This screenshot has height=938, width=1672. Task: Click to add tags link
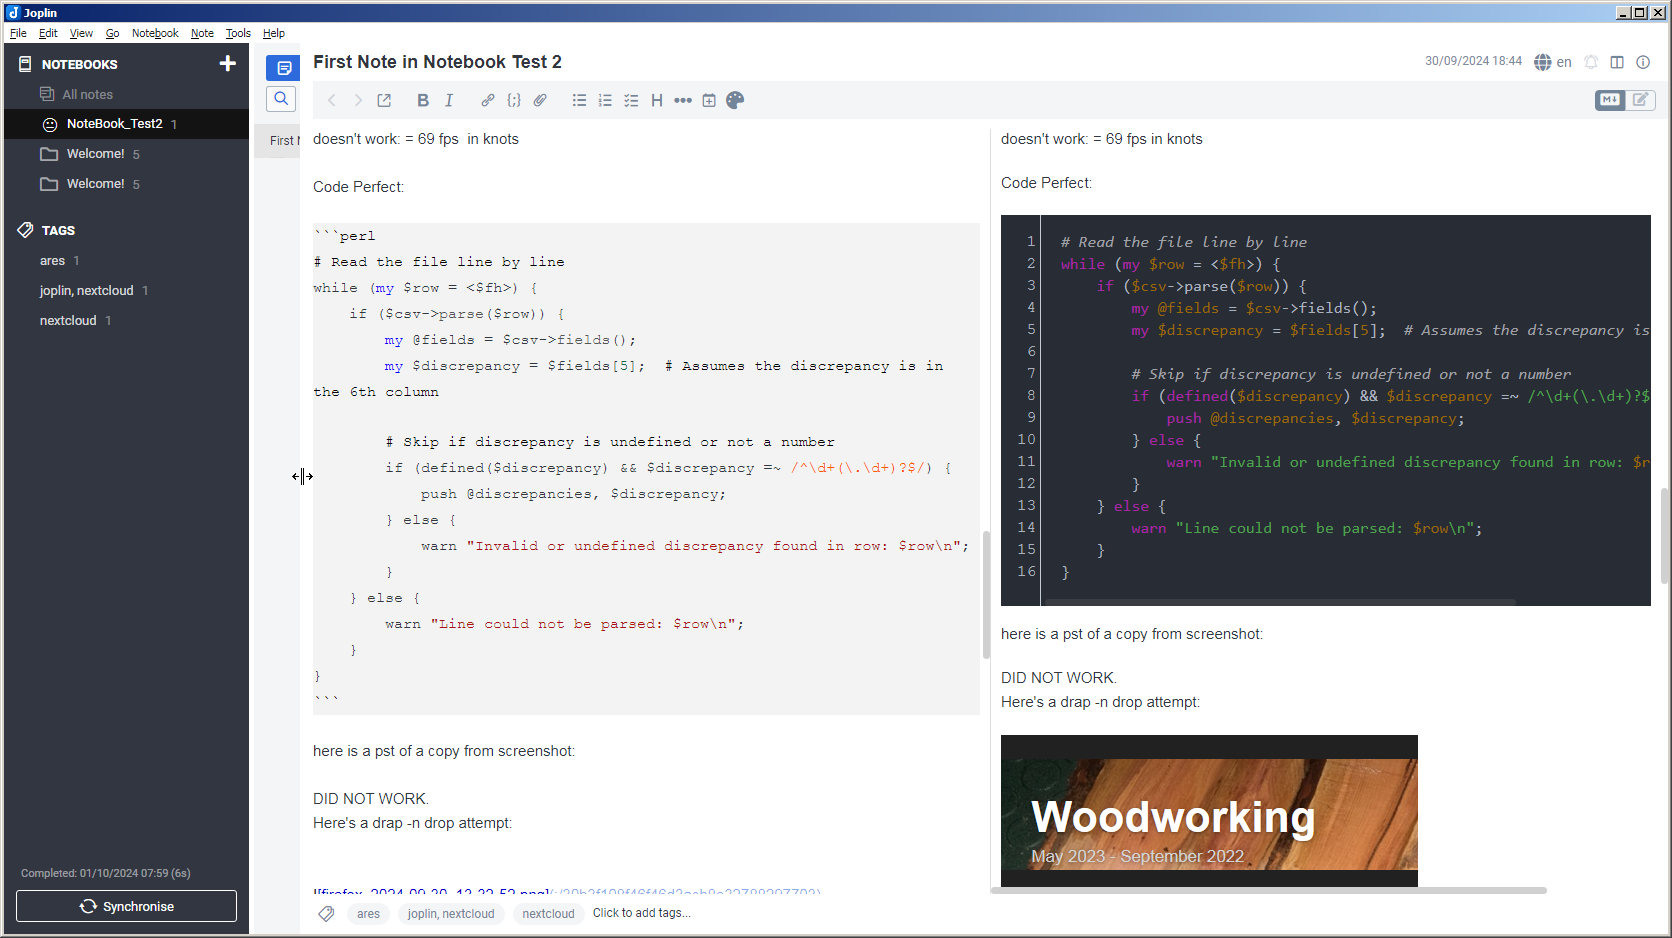coord(641,913)
